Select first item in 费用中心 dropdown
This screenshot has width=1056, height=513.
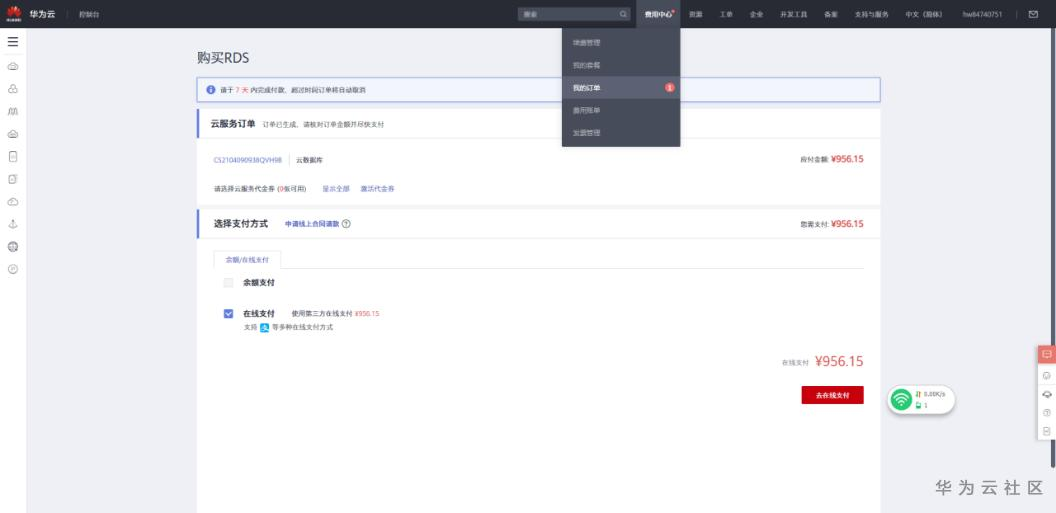coord(621,42)
